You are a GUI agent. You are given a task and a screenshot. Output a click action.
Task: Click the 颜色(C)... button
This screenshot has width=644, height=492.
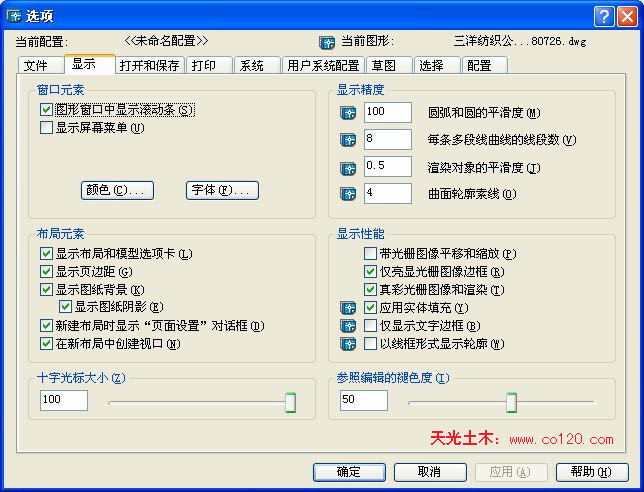pyautogui.click(x=117, y=190)
